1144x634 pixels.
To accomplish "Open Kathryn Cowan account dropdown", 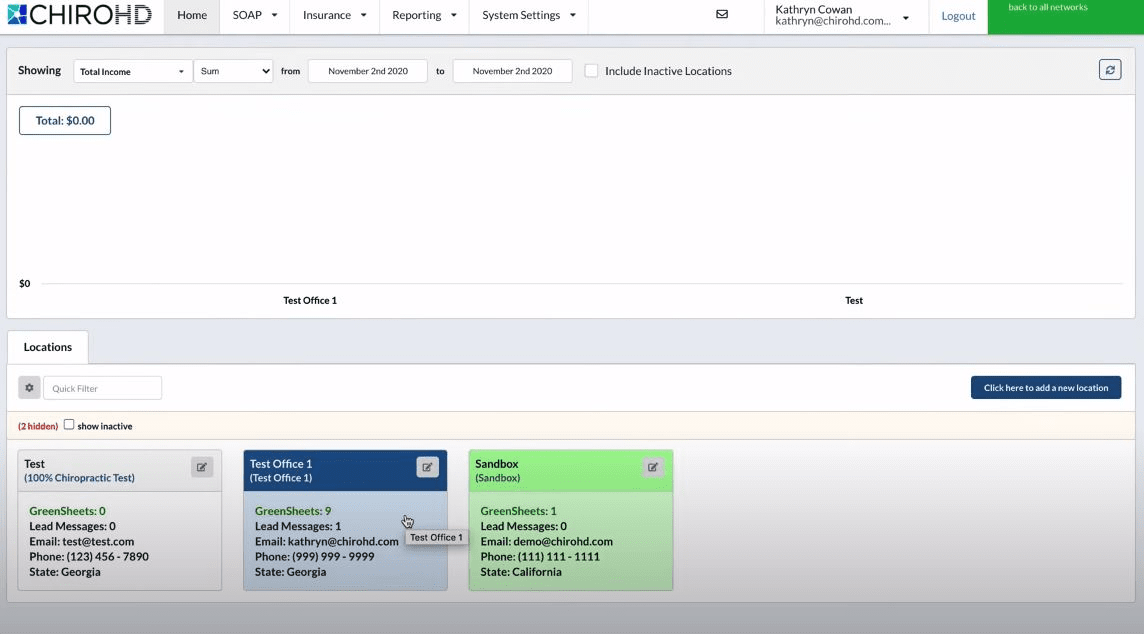I will click(842, 16).
